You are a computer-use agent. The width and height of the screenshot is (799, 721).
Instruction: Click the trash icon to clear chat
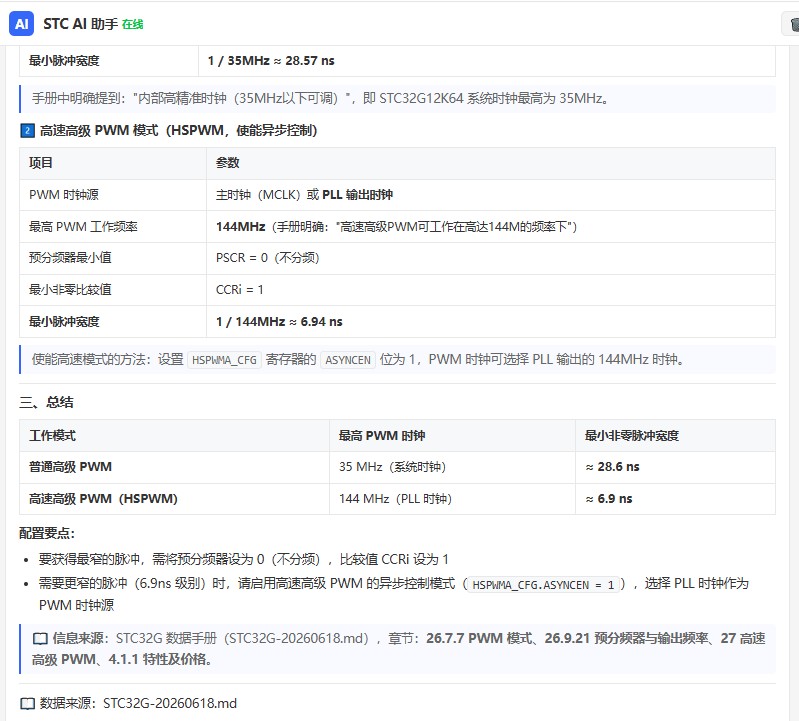(793, 24)
